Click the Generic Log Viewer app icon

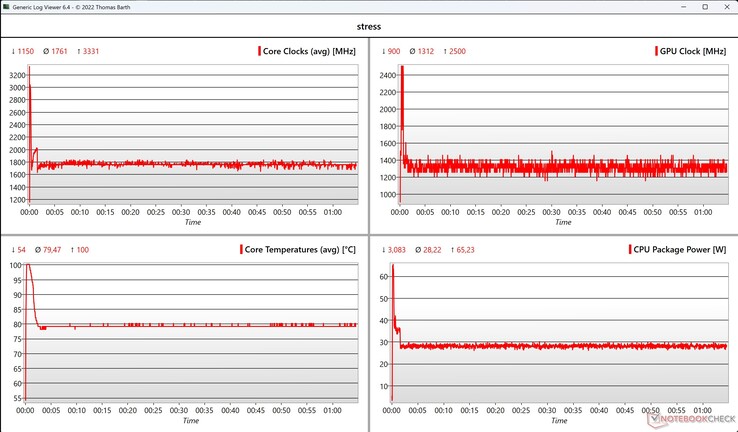(x=6, y=7)
